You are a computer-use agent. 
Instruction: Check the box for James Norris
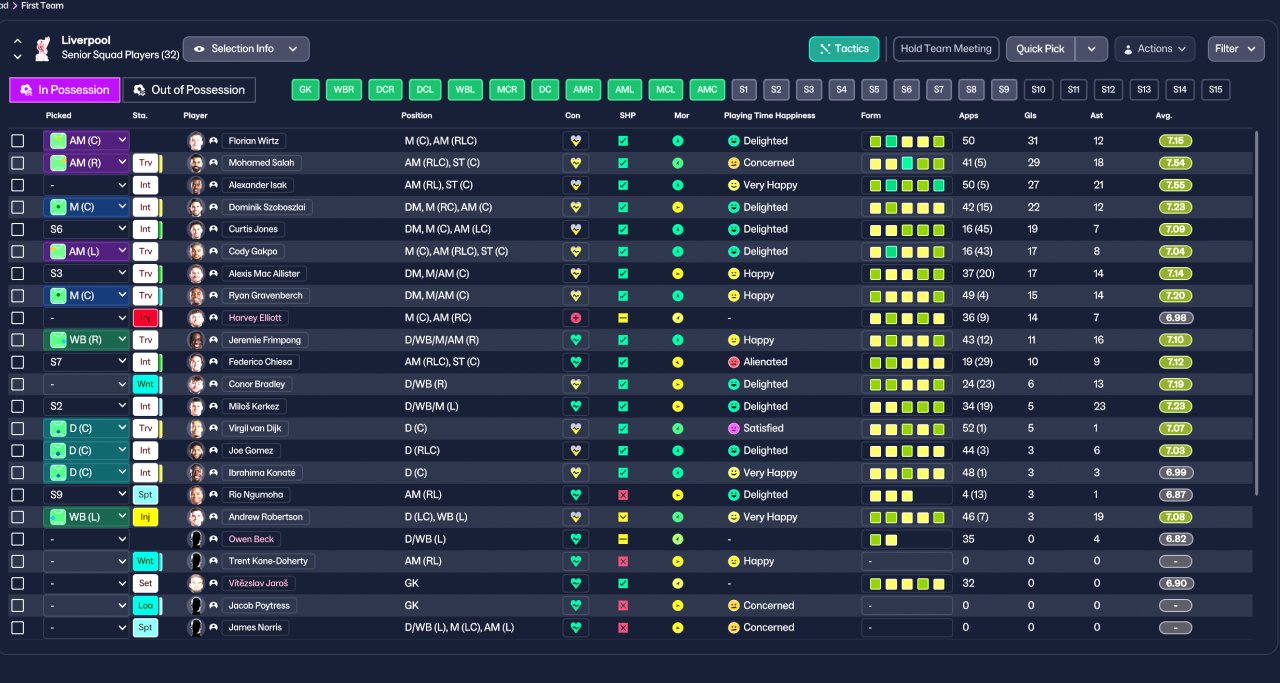(x=17, y=628)
